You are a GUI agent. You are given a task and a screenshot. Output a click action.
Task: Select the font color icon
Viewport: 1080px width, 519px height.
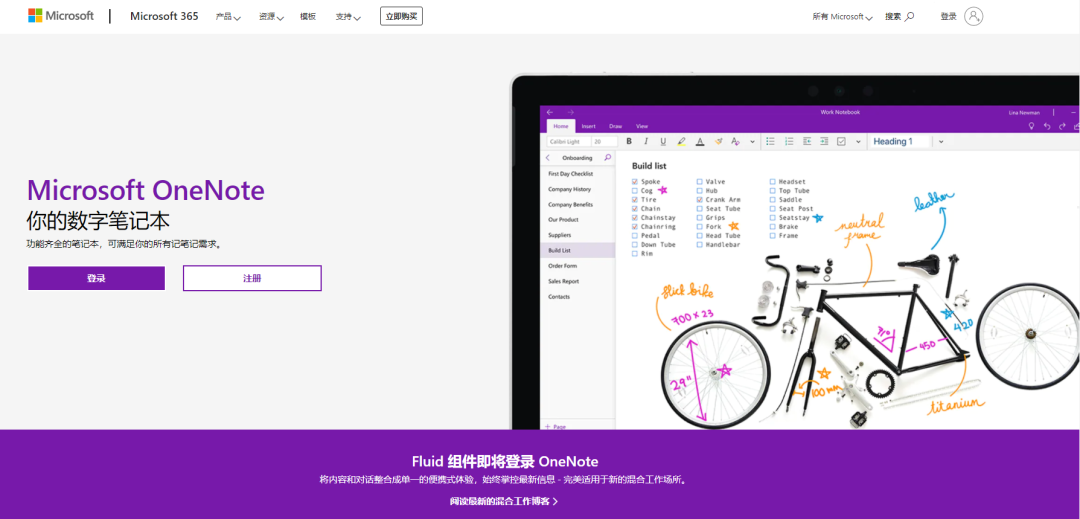[x=700, y=141]
